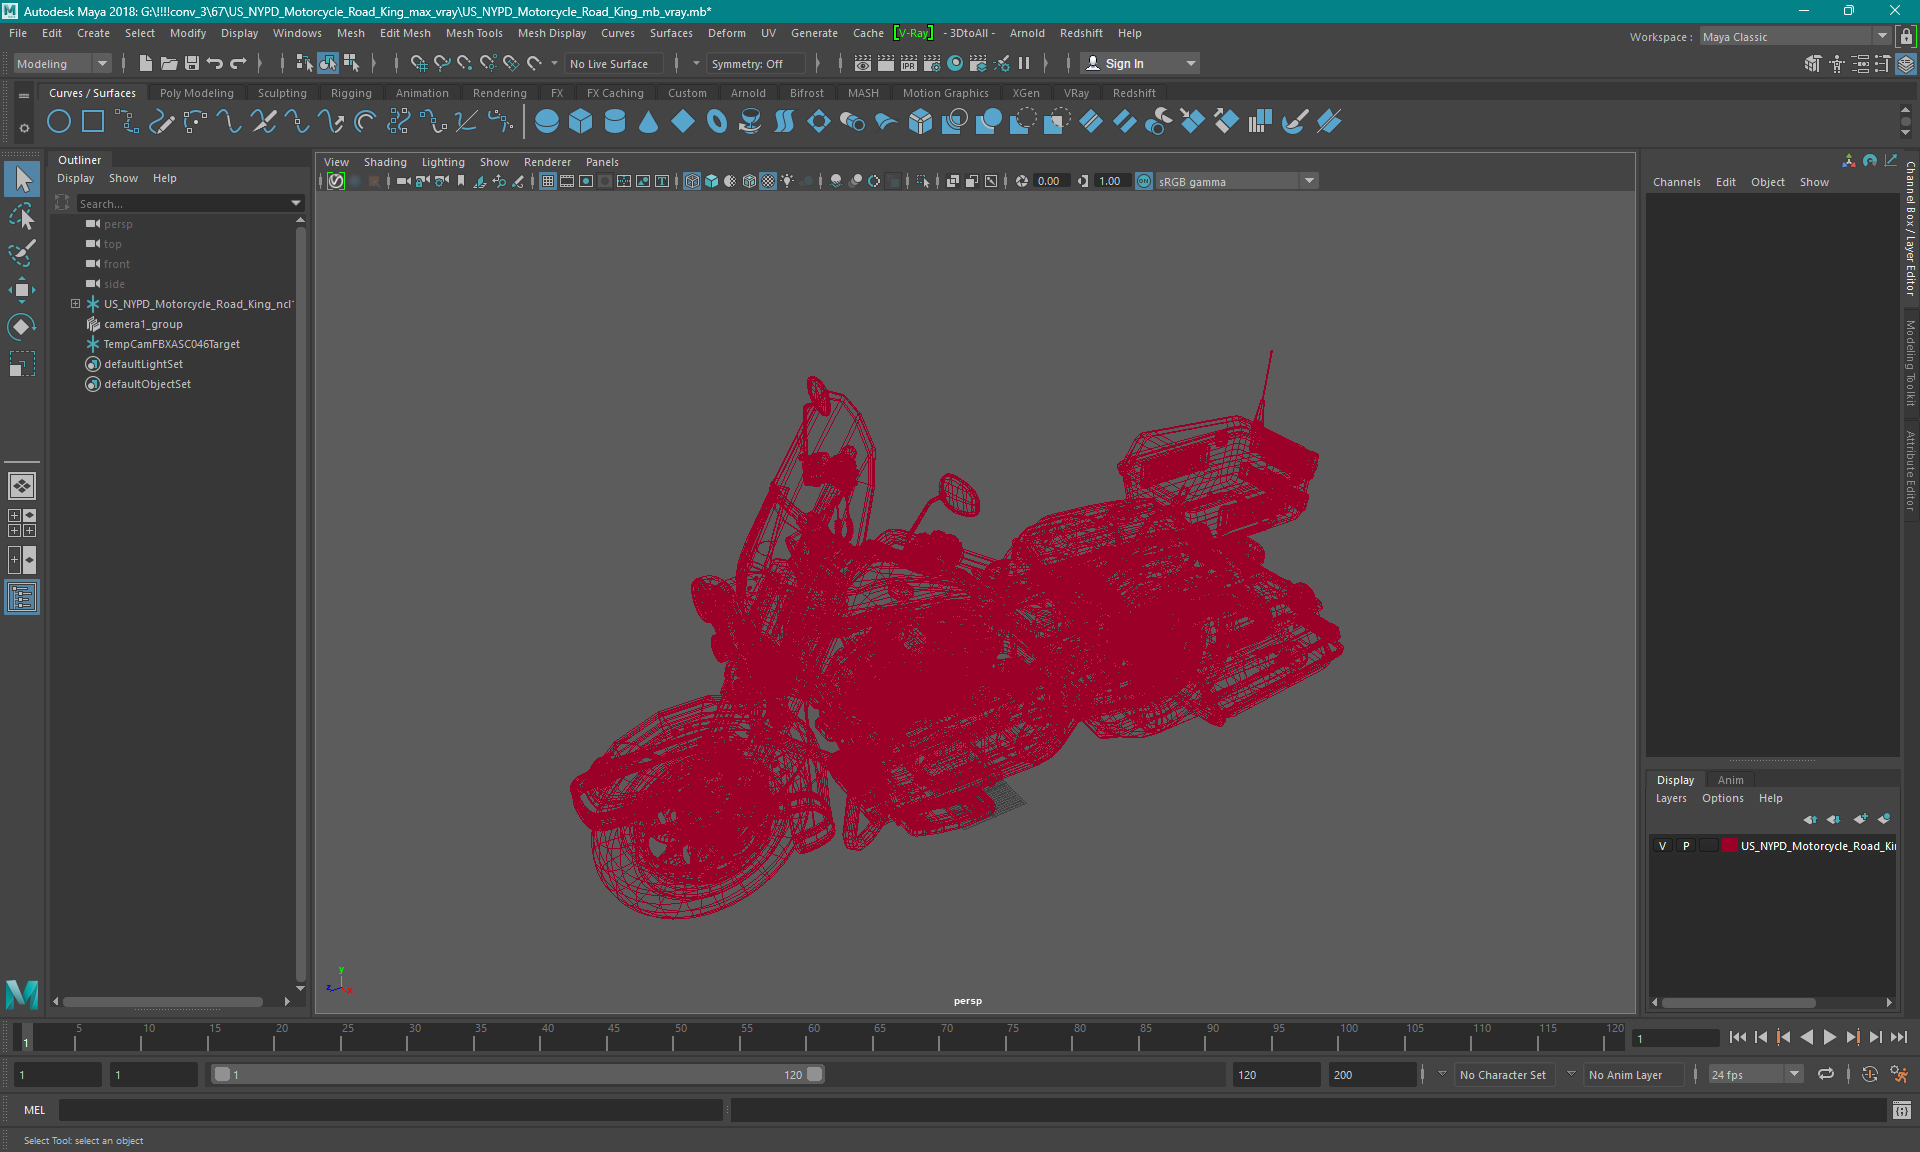Click the MEL command input field

(x=390, y=1110)
